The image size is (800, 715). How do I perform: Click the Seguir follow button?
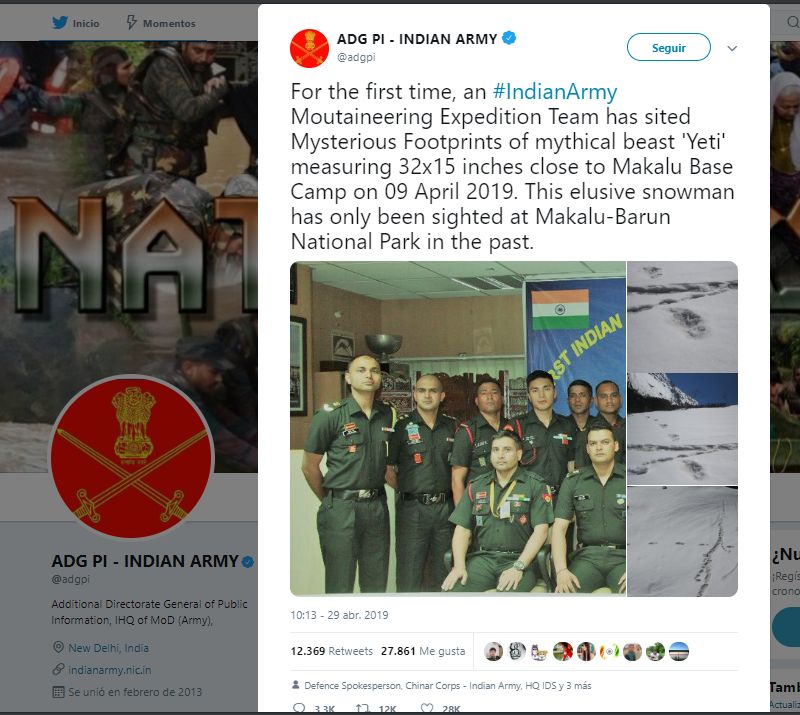pos(668,47)
